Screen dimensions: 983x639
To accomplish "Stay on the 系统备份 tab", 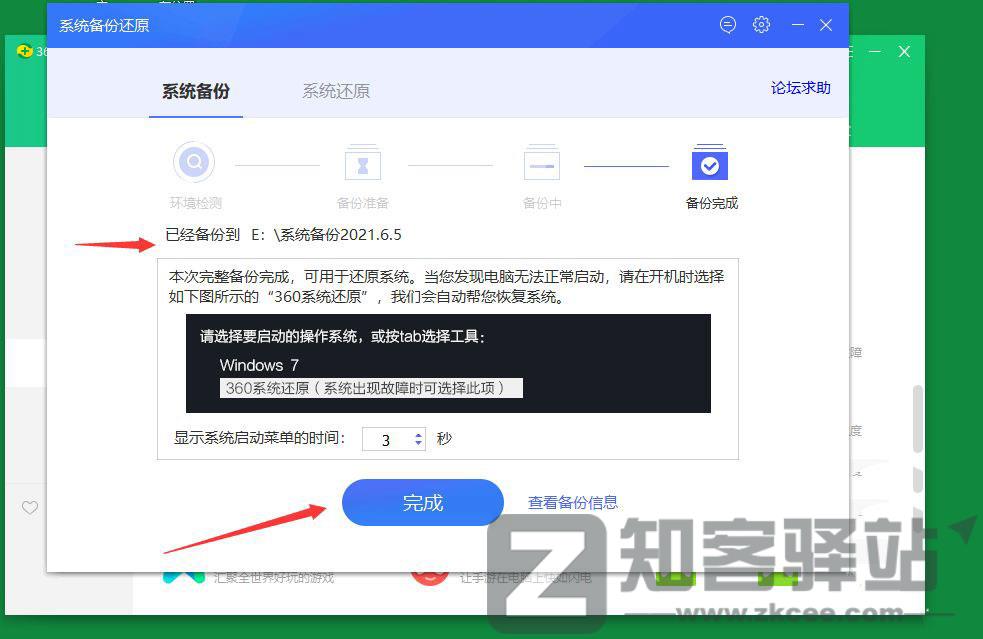I will 195,90.
